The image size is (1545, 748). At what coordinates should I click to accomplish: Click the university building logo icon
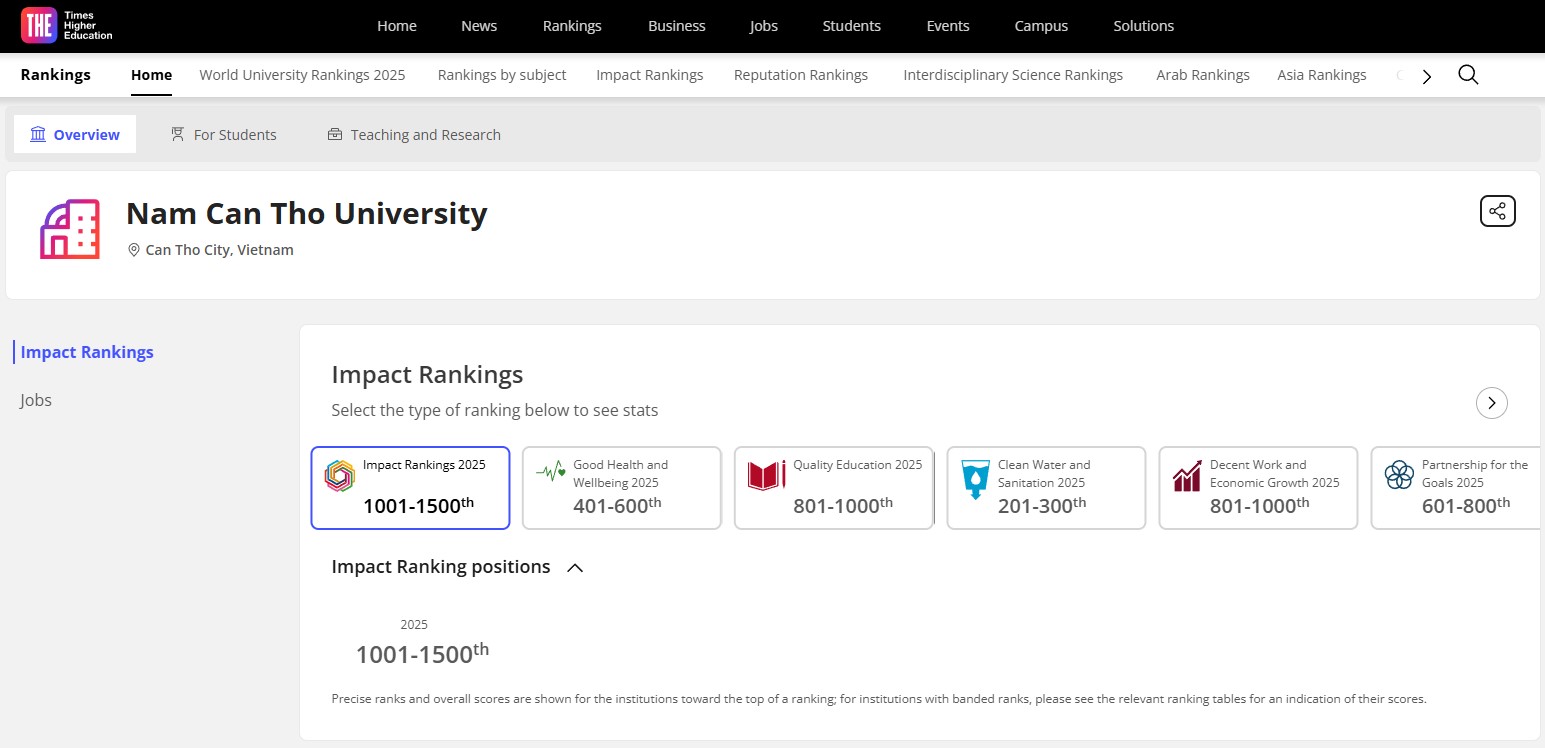pos(70,229)
